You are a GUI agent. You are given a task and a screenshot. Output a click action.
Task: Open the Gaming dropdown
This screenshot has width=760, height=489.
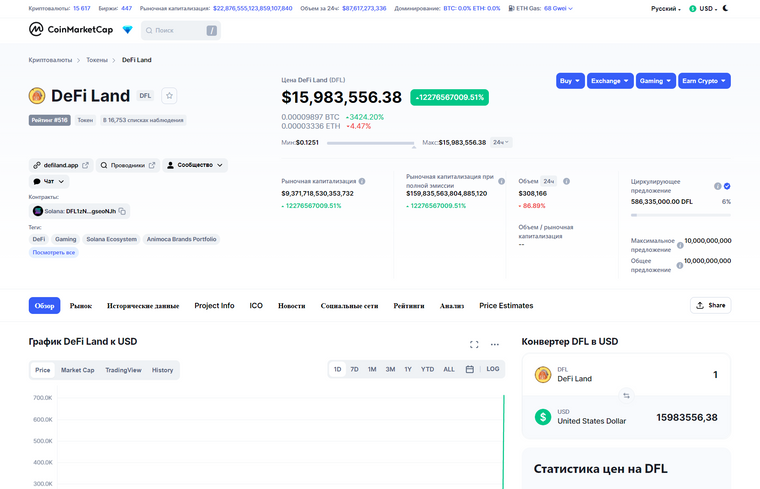click(x=655, y=81)
